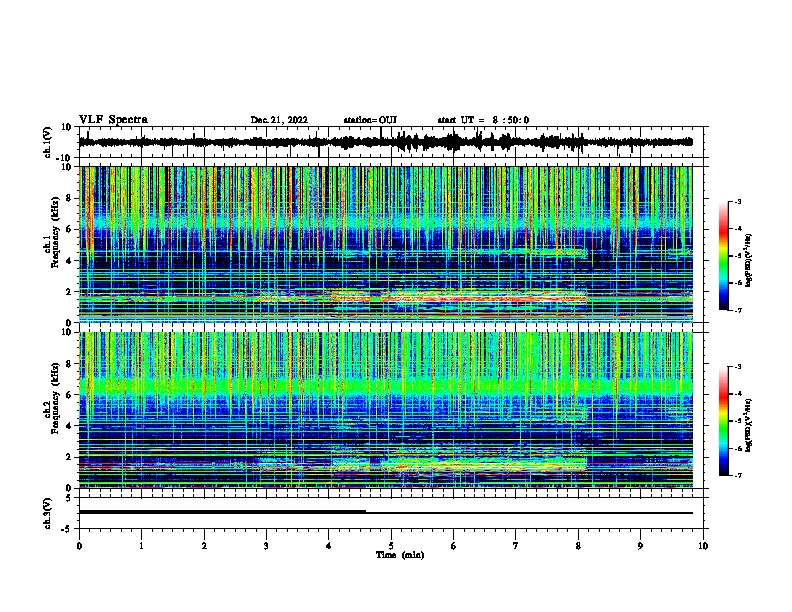Click the ch.2 spectrogram color scale bar

tap(724, 421)
